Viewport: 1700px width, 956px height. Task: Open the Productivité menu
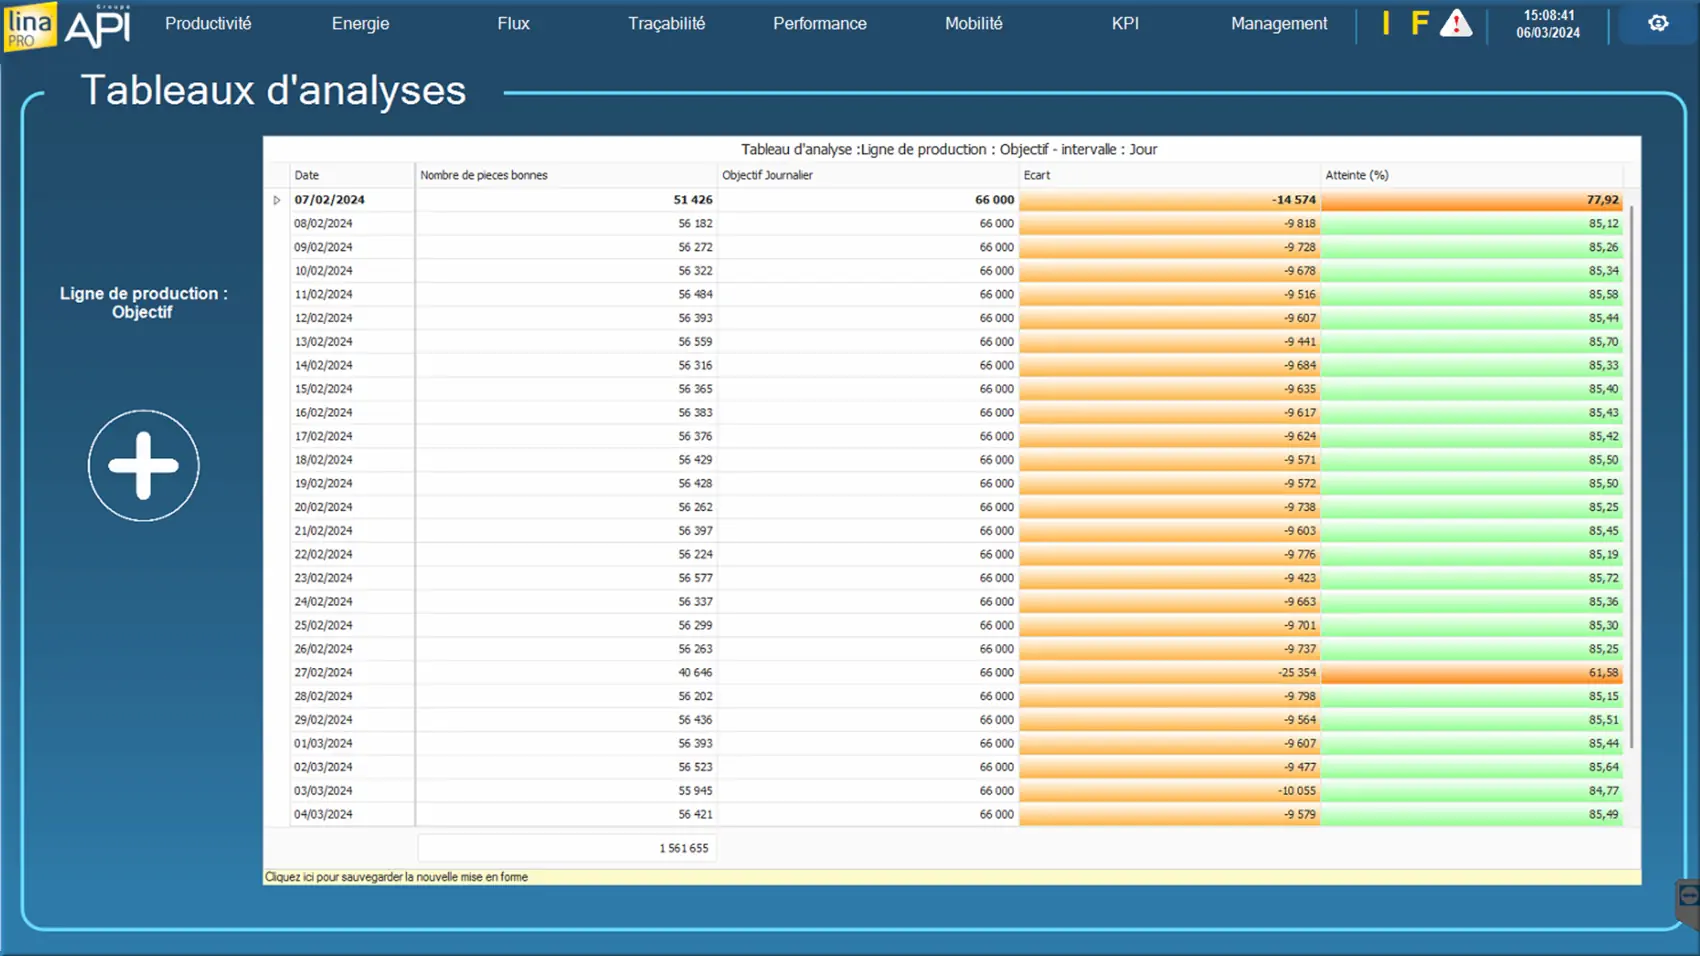point(208,24)
